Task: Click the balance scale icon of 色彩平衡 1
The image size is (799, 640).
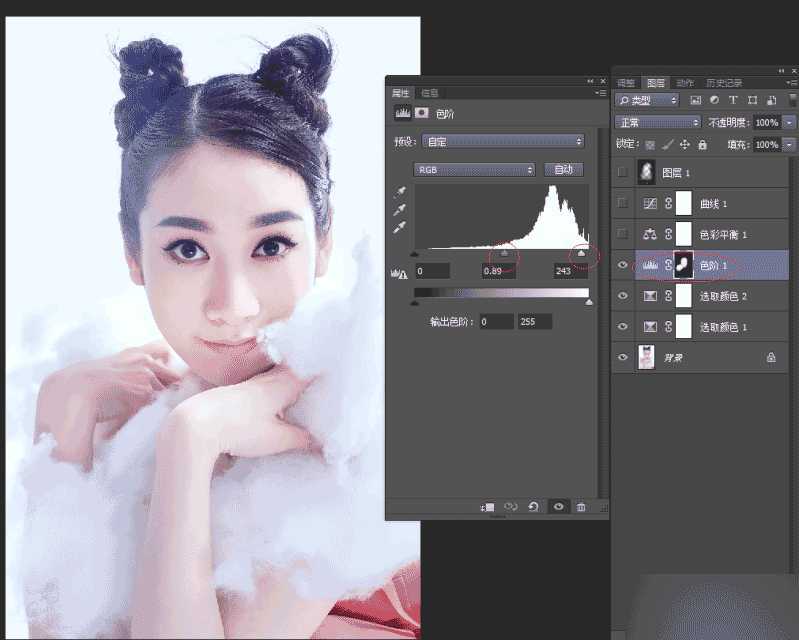Action: [650, 234]
